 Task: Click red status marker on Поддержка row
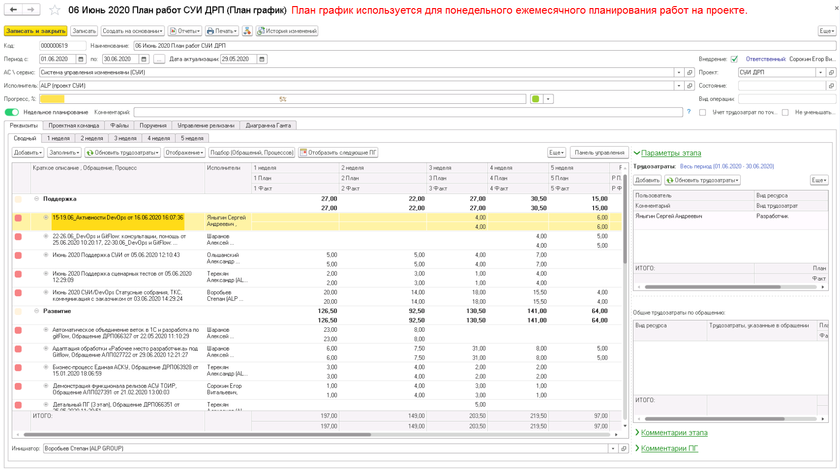[x=18, y=199]
